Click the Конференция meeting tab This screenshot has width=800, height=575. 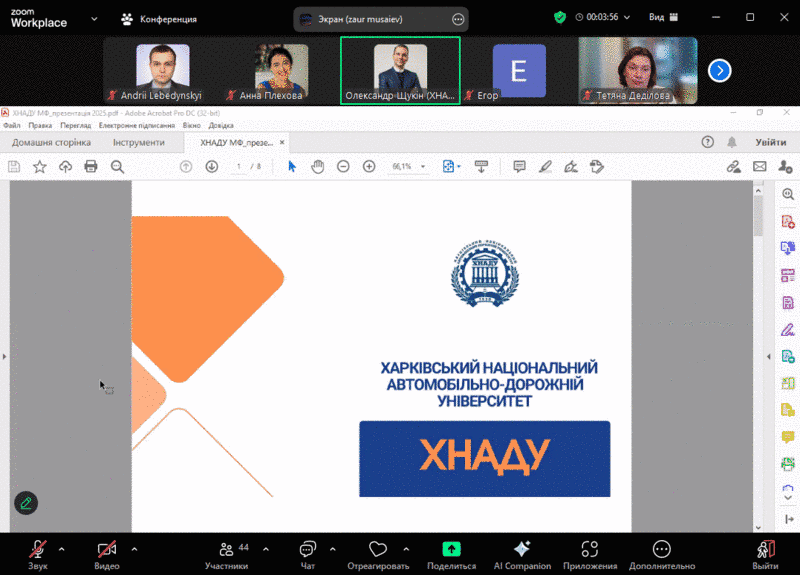(159, 19)
